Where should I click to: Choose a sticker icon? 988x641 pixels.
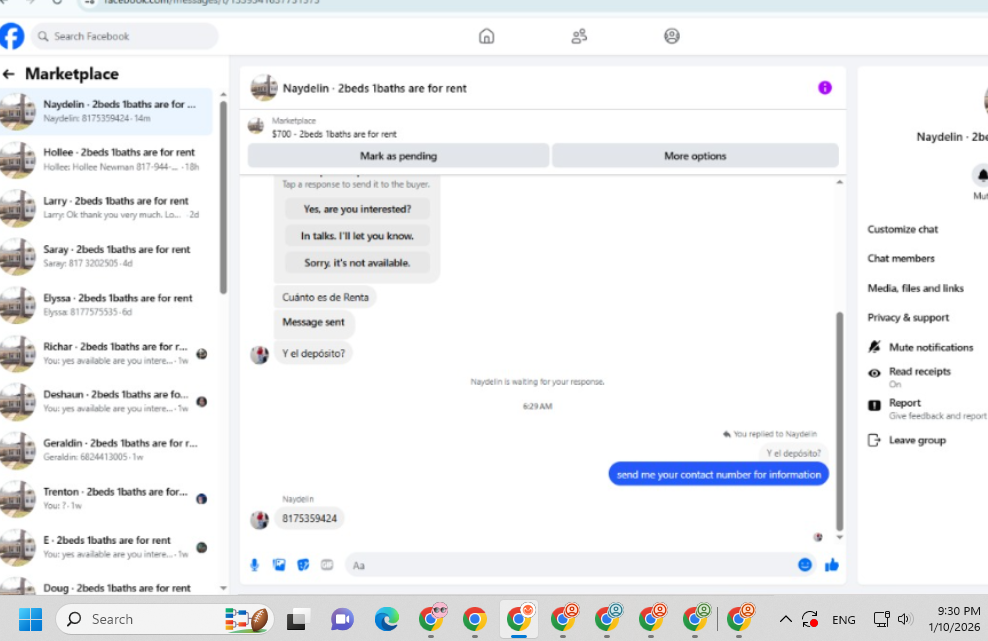pyautogui.click(x=303, y=565)
